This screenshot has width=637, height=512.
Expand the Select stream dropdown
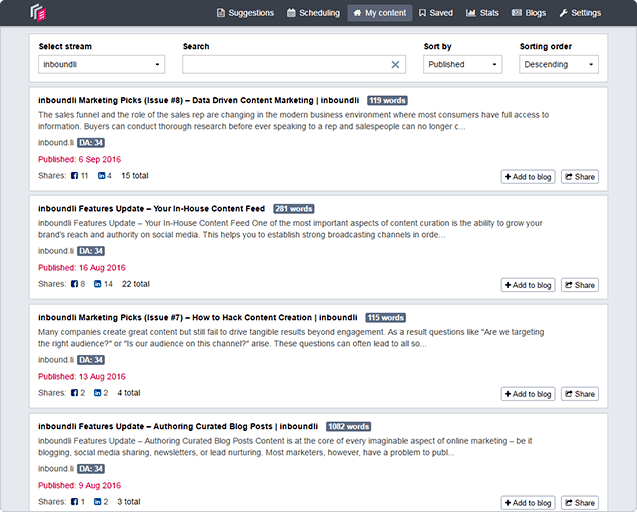pyautogui.click(x=102, y=64)
